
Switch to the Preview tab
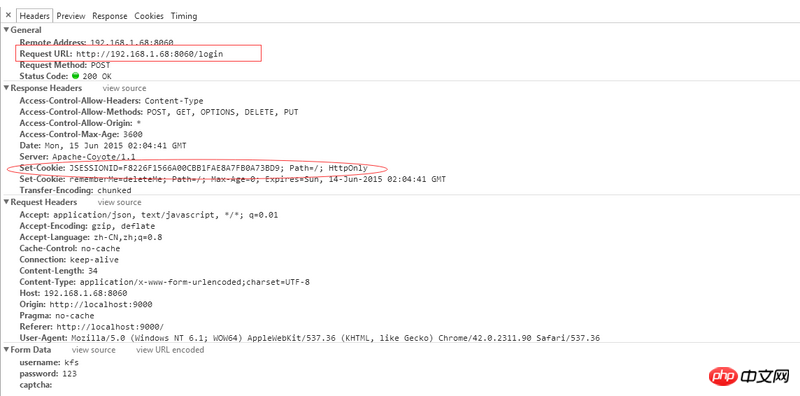tap(71, 16)
